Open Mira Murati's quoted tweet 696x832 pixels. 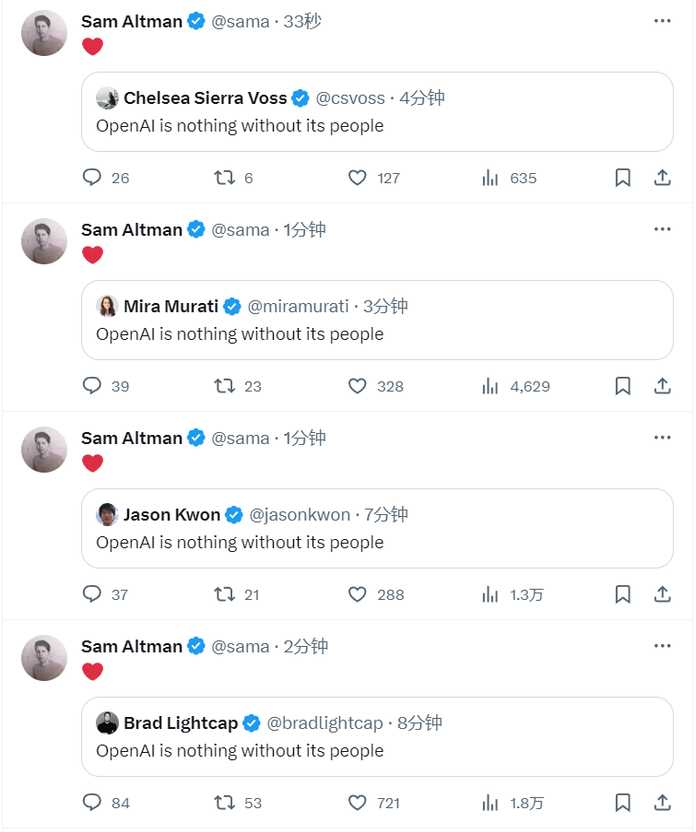click(377, 320)
